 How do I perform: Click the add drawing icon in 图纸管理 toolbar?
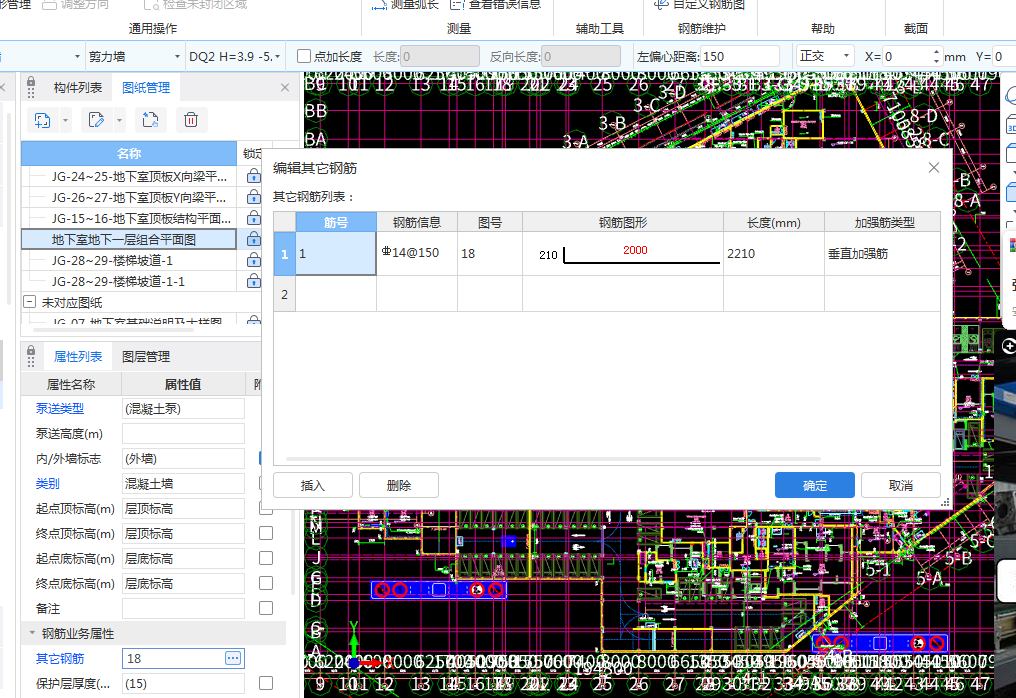pyautogui.click(x=43, y=121)
